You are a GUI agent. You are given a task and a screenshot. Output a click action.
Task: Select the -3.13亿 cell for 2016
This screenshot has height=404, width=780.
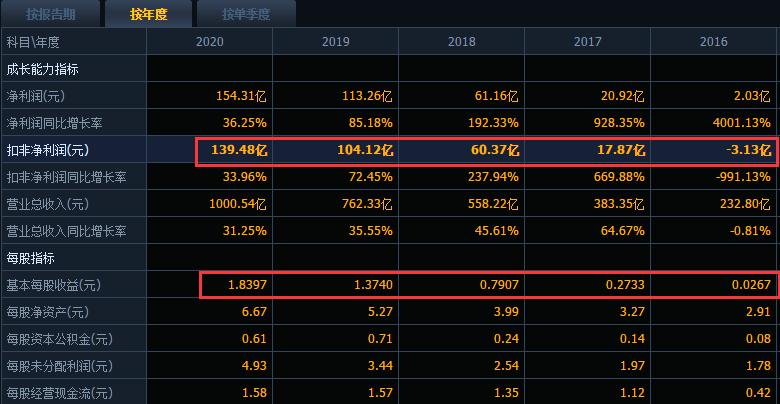tap(746, 151)
